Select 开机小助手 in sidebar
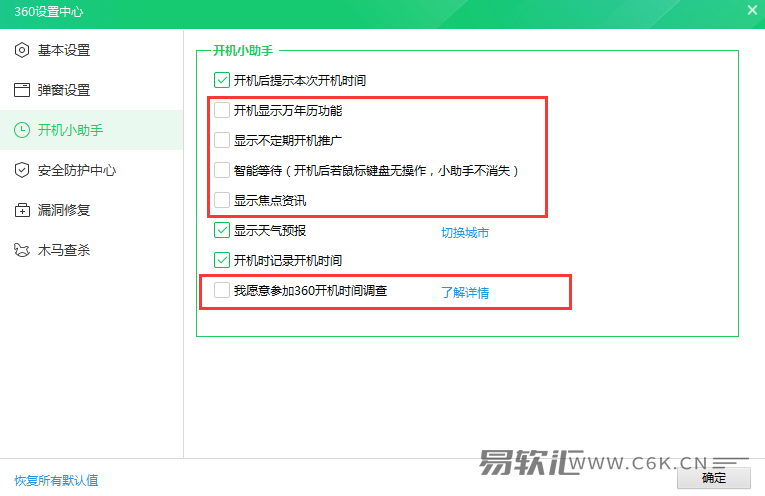 [92, 130]
